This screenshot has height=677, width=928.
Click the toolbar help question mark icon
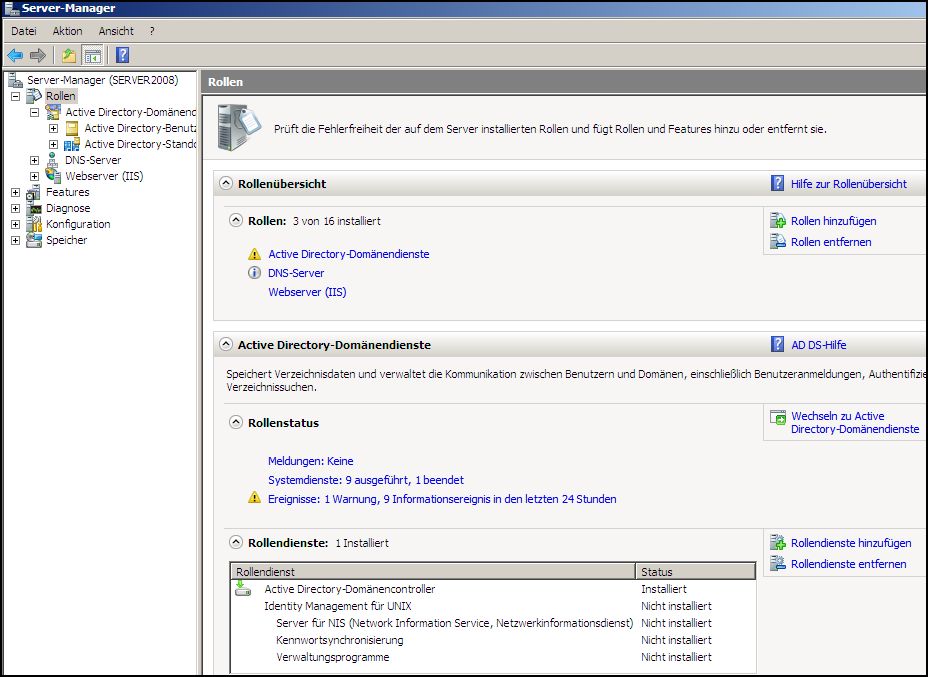[x=122, y=55]
